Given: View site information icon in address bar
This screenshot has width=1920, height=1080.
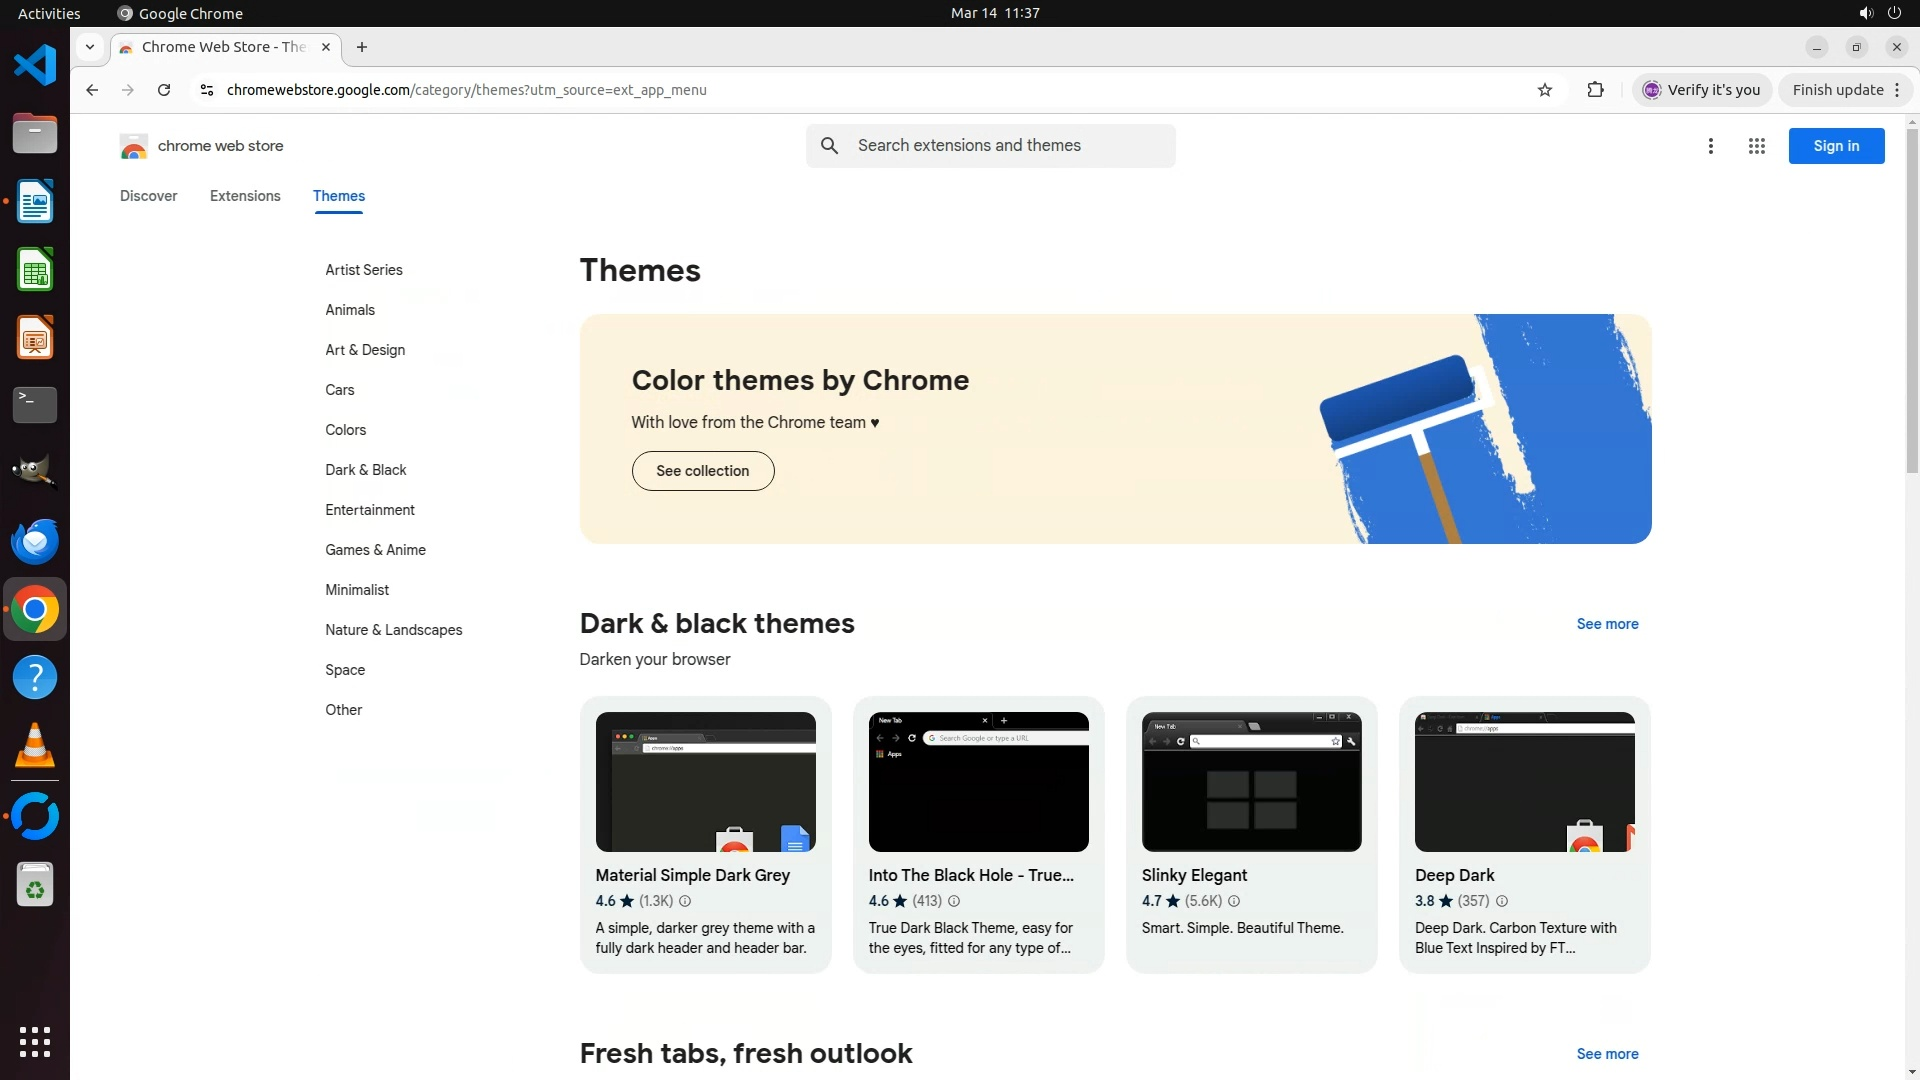Looking at the screenshot, I should pos(207,90).
